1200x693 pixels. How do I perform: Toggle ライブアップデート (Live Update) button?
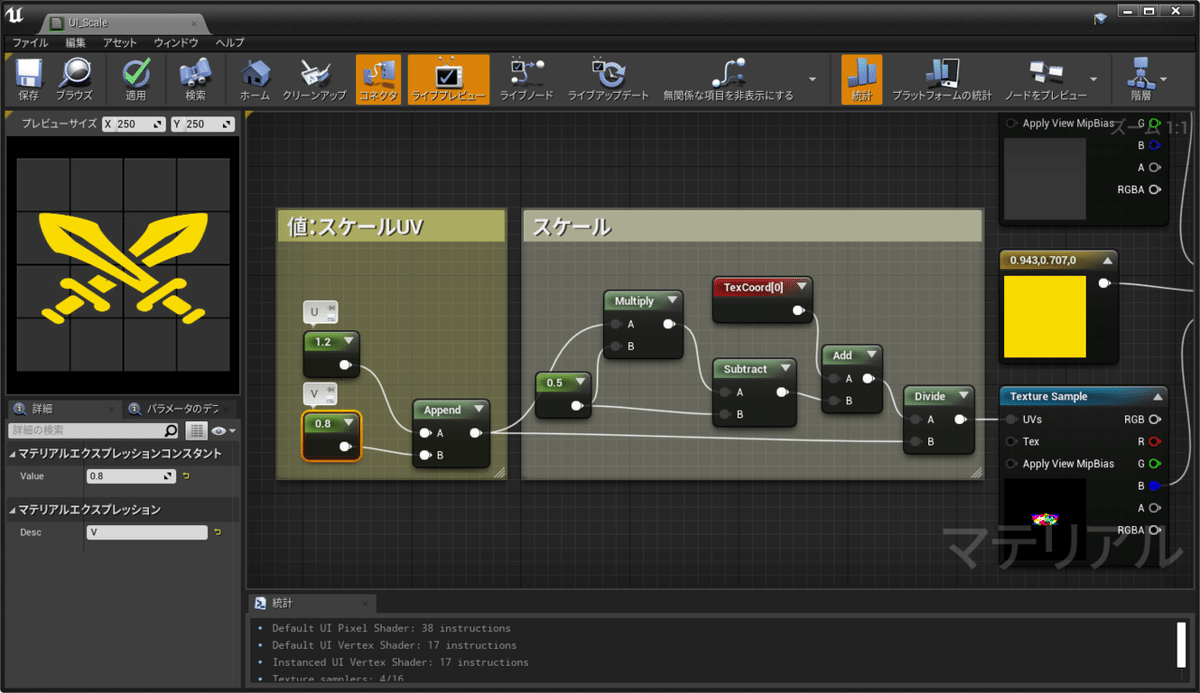608,79
